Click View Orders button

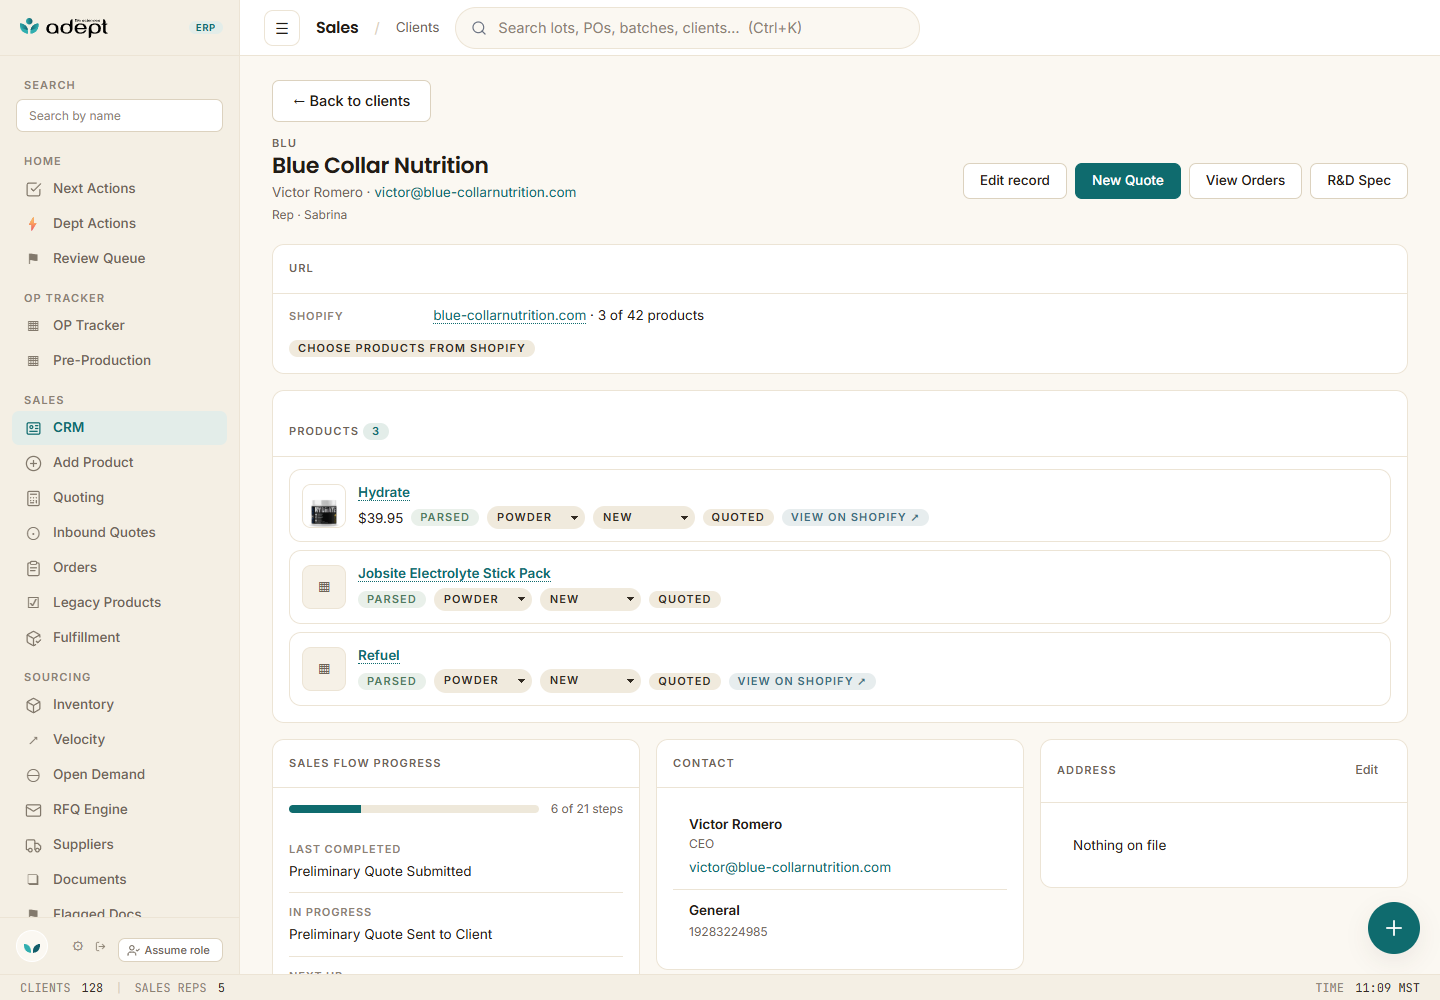[1245, 181]
